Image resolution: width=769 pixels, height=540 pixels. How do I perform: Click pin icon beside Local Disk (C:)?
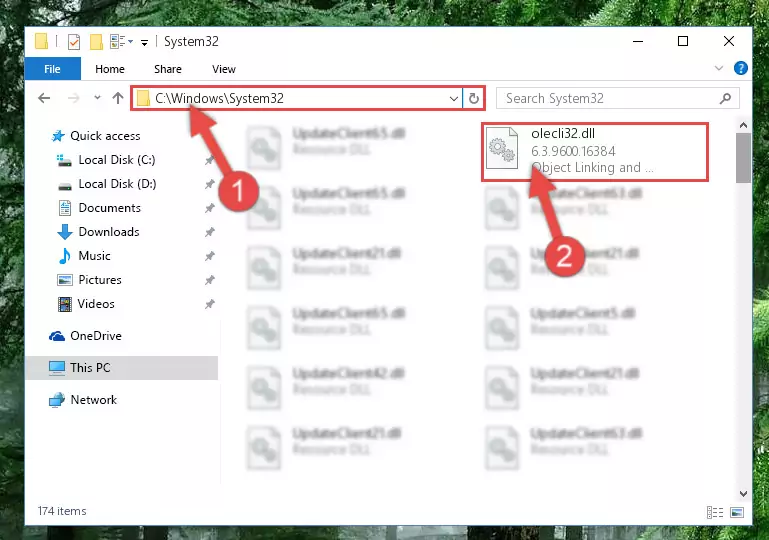[x=209, y=160]
